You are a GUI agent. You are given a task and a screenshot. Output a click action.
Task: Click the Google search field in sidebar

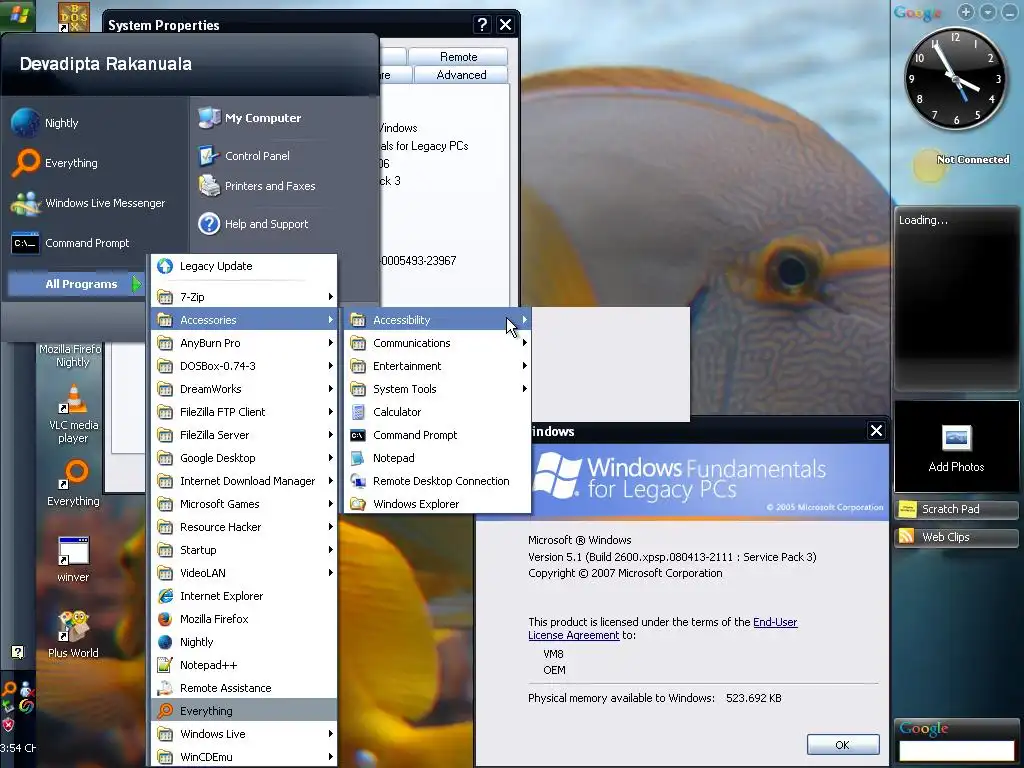[x=956, y=751]
